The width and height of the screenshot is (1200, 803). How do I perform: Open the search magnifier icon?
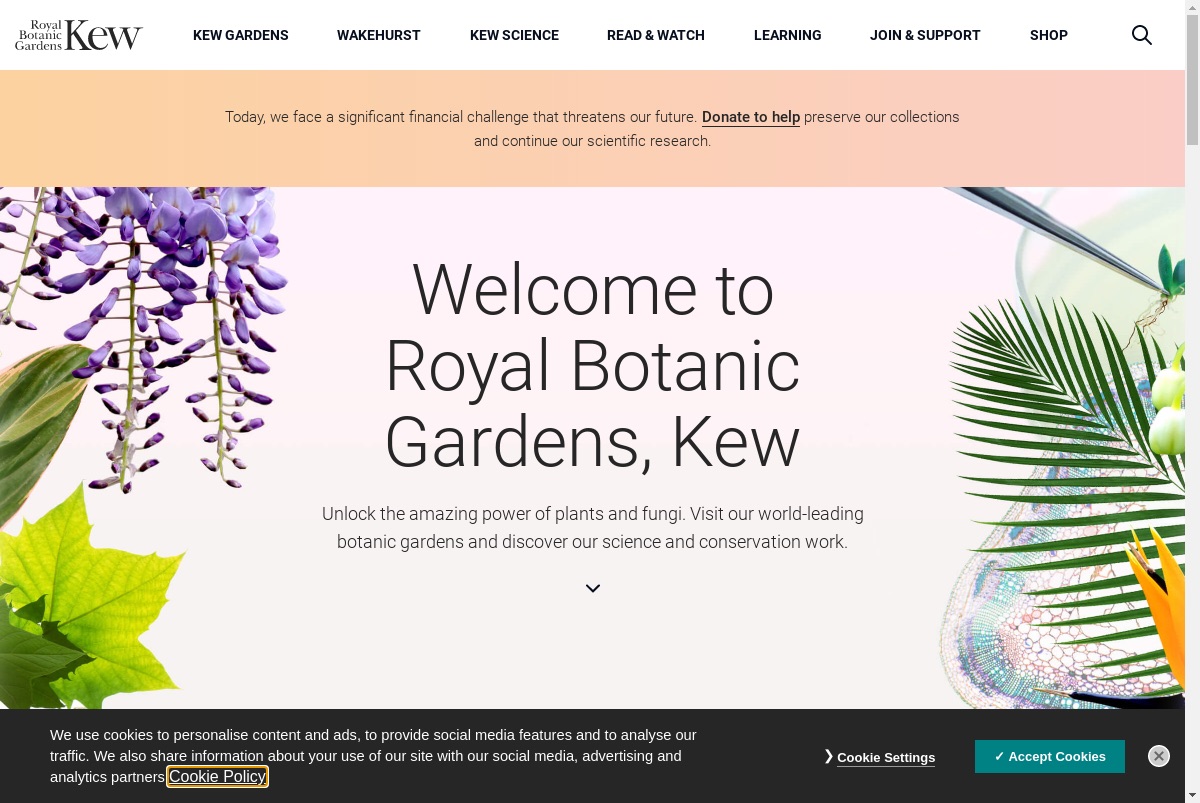1141,35
